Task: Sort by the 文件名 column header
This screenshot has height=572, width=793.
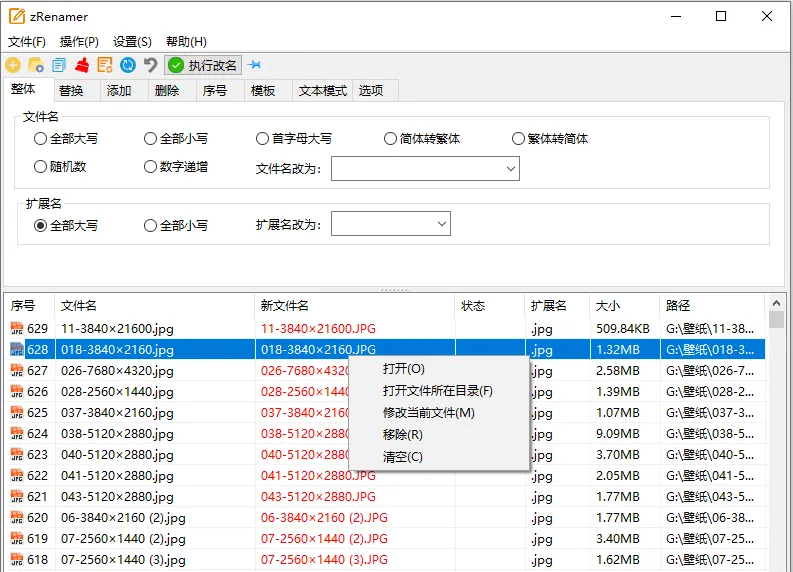Action: point(154,305)
